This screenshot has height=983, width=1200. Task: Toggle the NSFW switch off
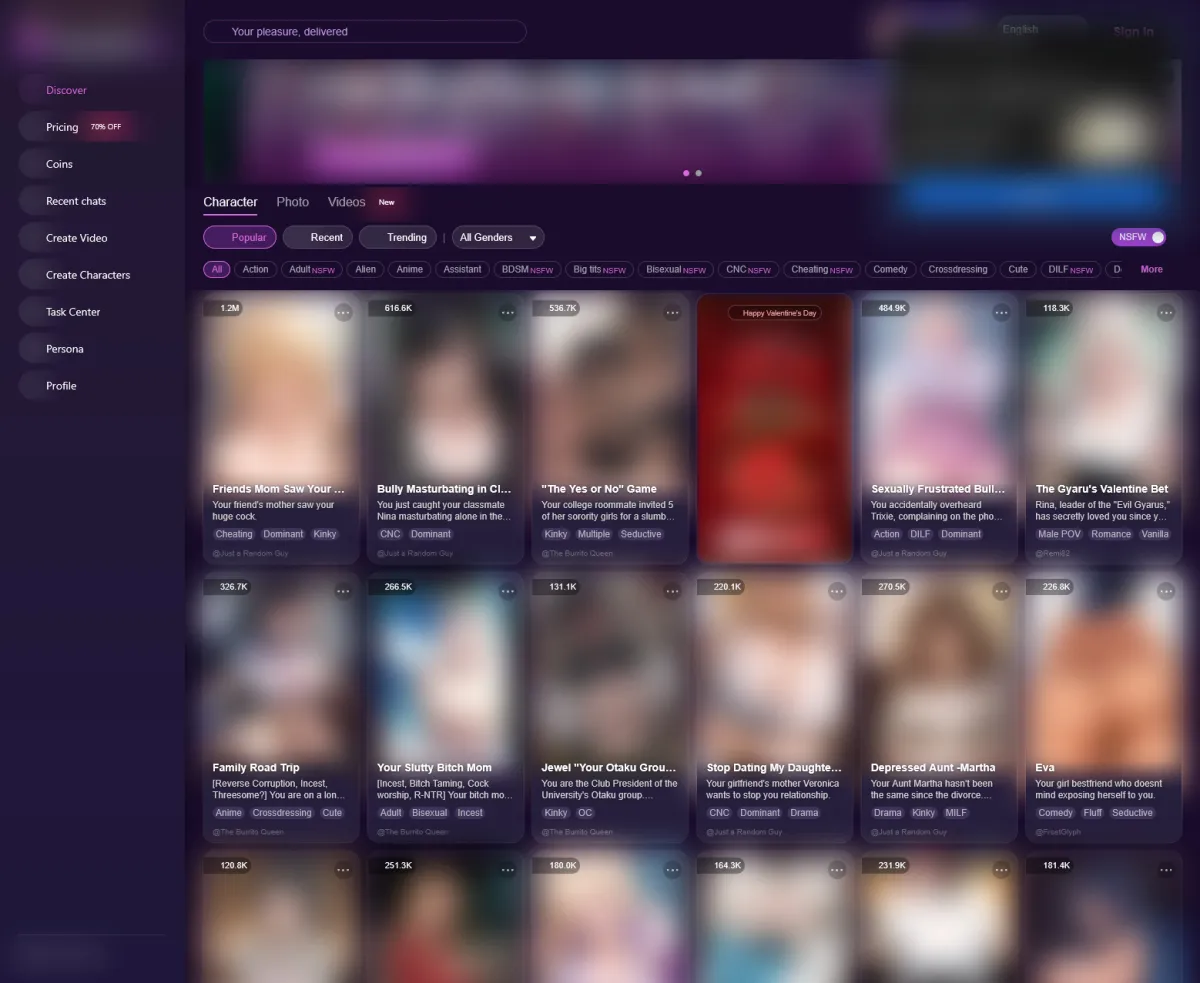(x=1139, y=237)
